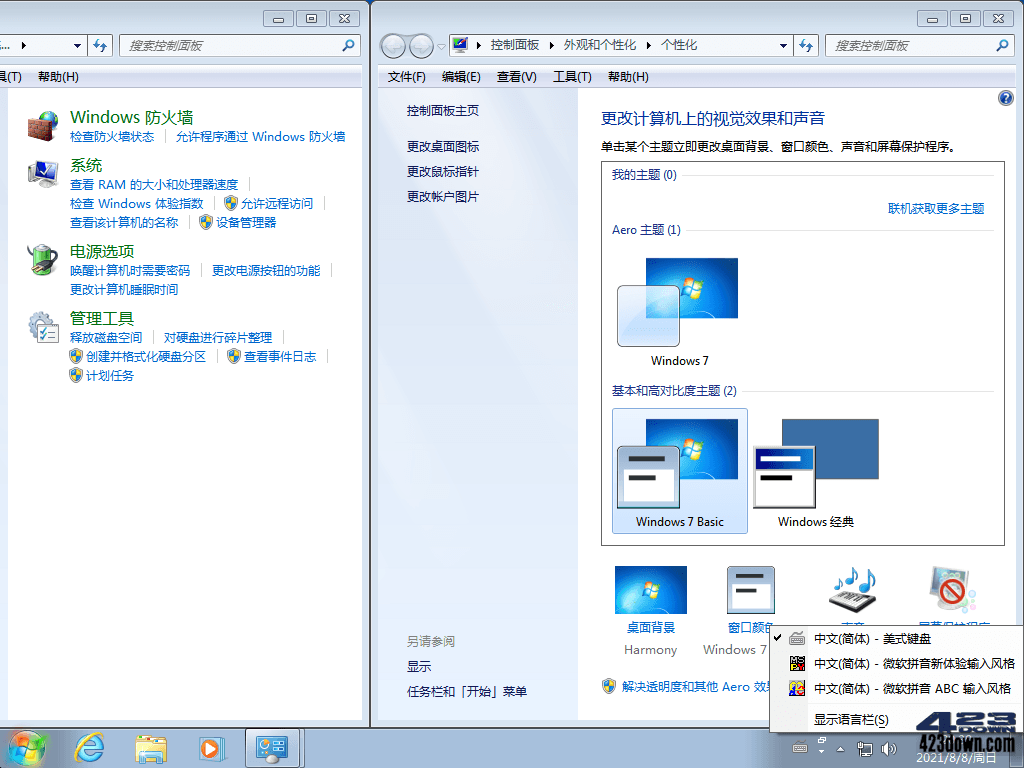Screen dimensions: 1024x768
Task: Click 解决透明度和其他 Aero 效果 link
Action: 696,686
